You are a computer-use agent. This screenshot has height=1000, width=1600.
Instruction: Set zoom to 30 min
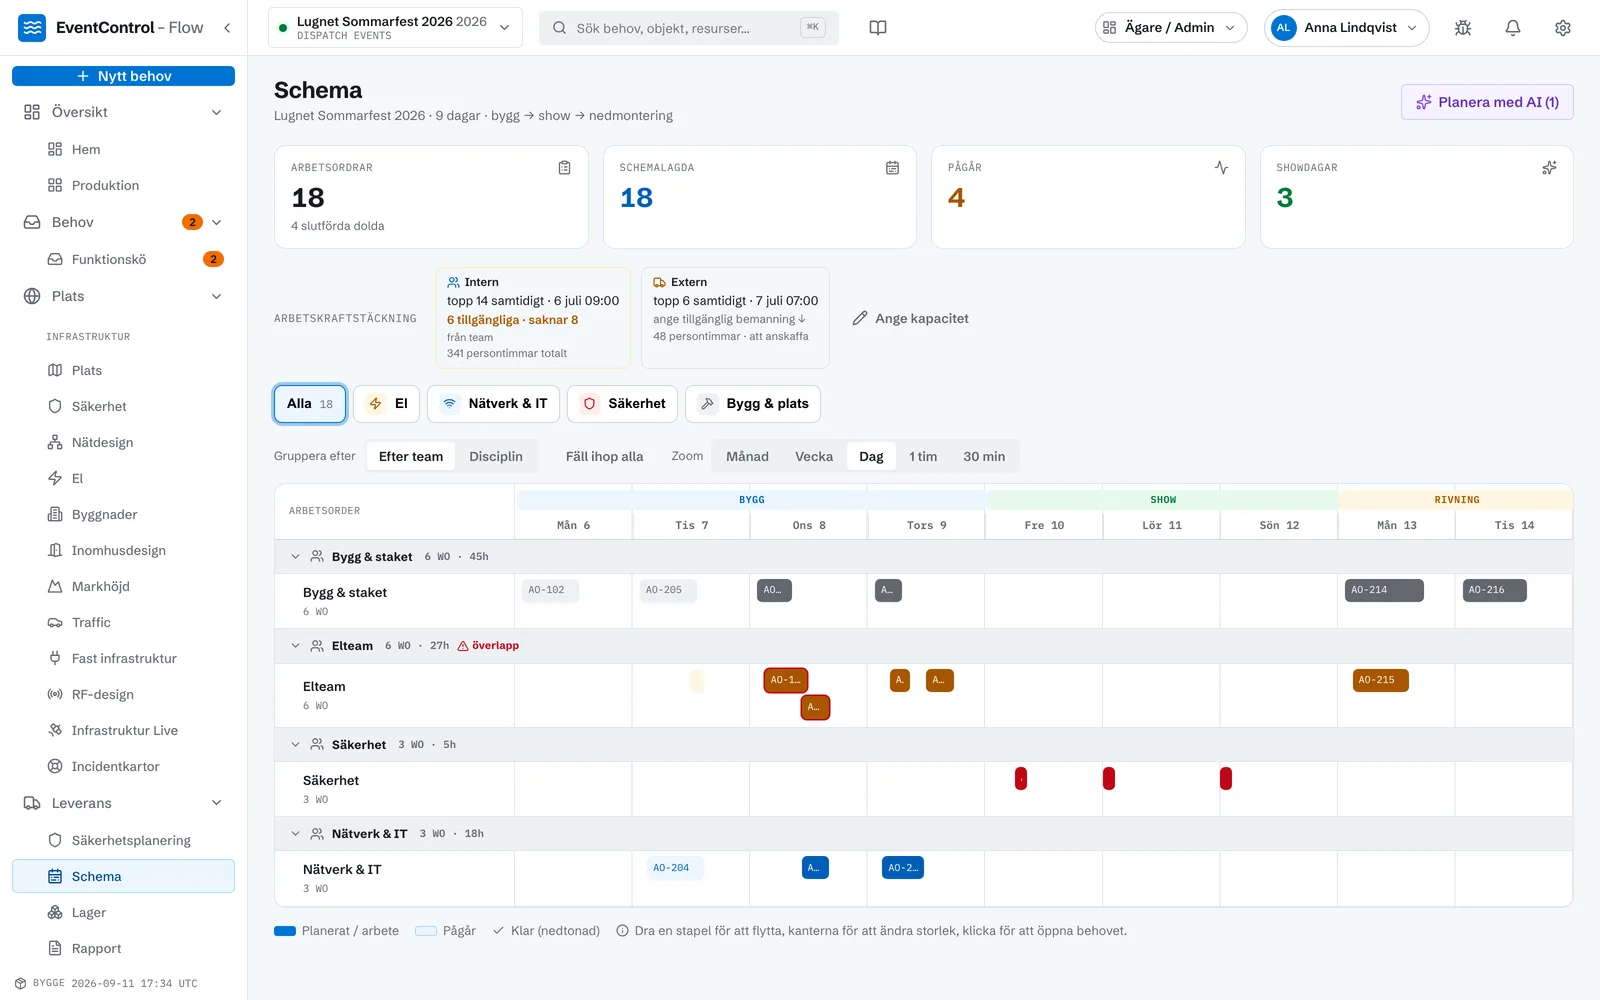coord(984,457)
